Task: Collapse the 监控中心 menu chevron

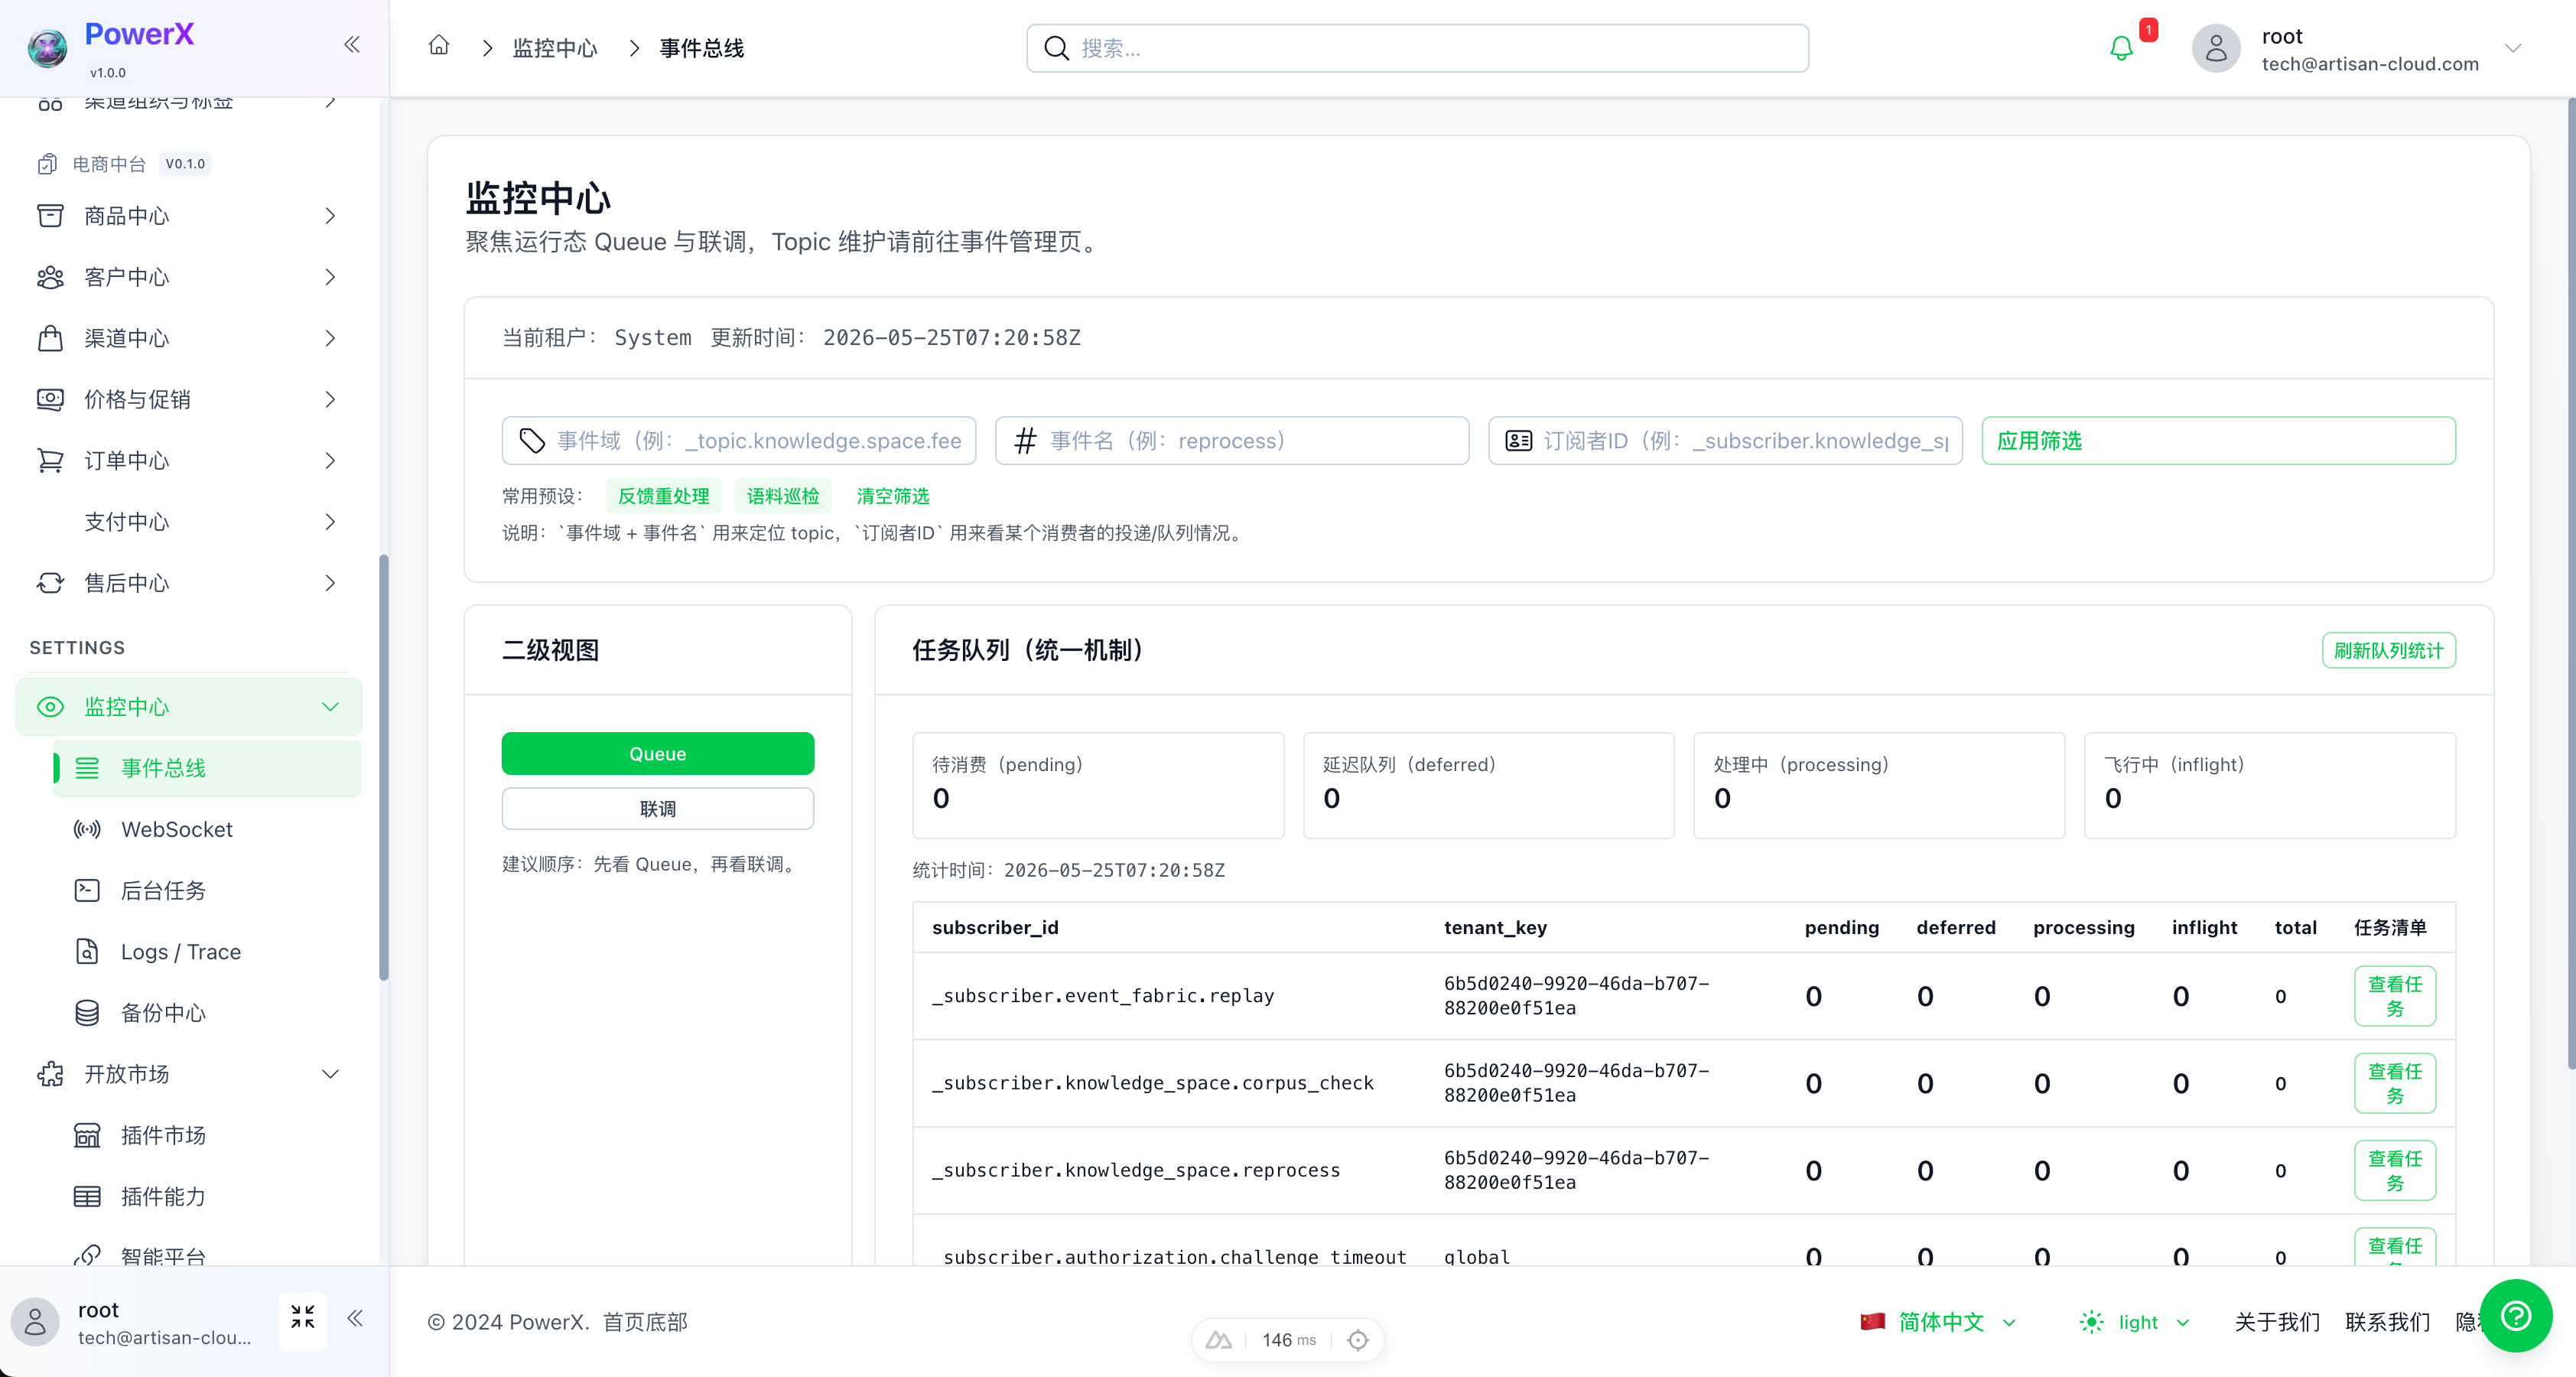Action: coord(330,707)
